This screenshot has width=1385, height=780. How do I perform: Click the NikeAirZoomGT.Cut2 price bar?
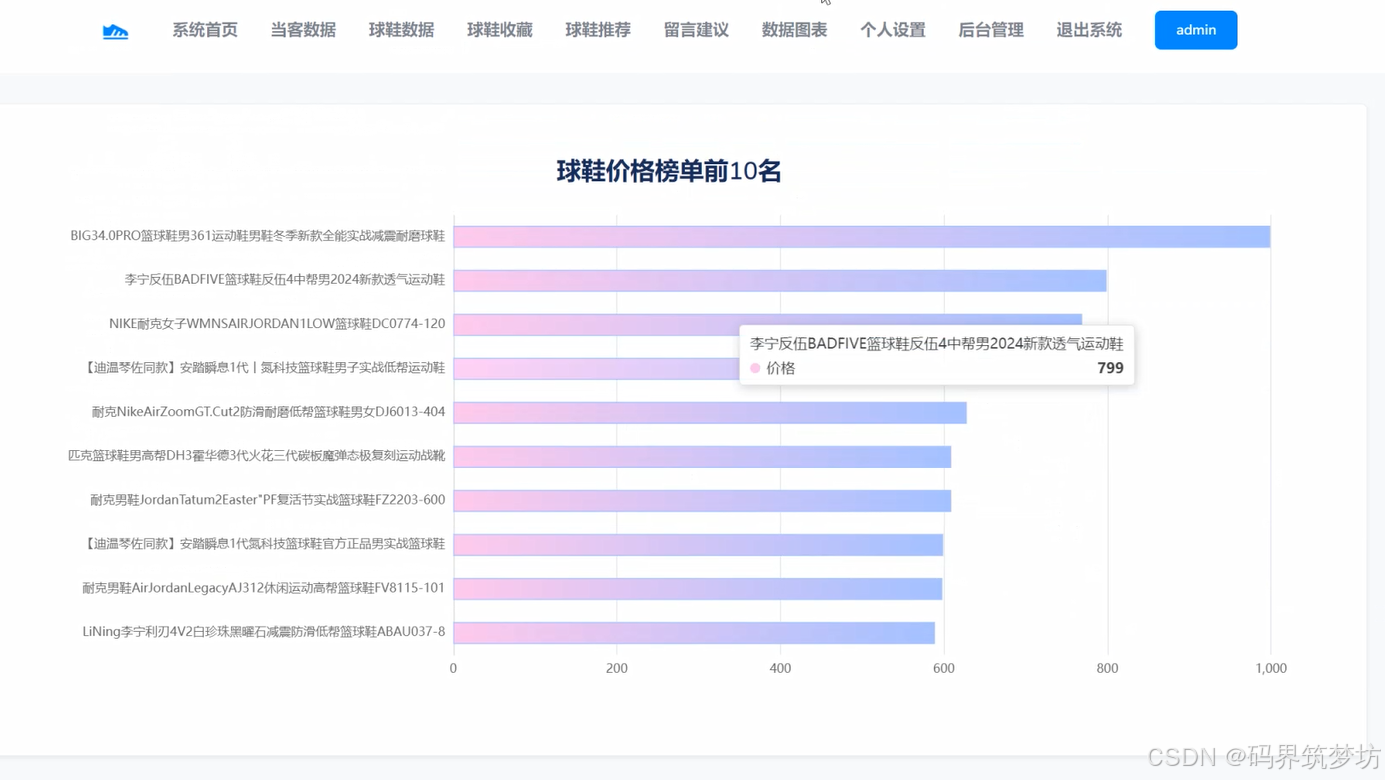[x=710, y=413]
